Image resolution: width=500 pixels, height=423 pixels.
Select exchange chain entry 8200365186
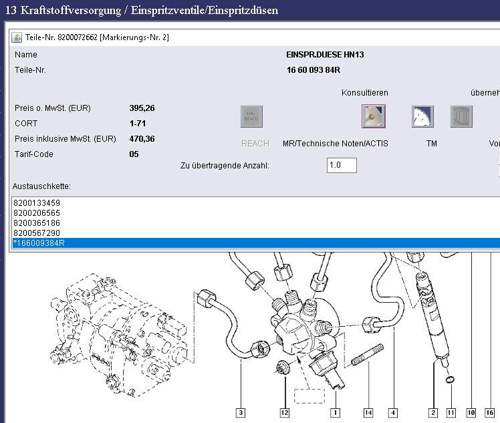[x=256, y=223]
